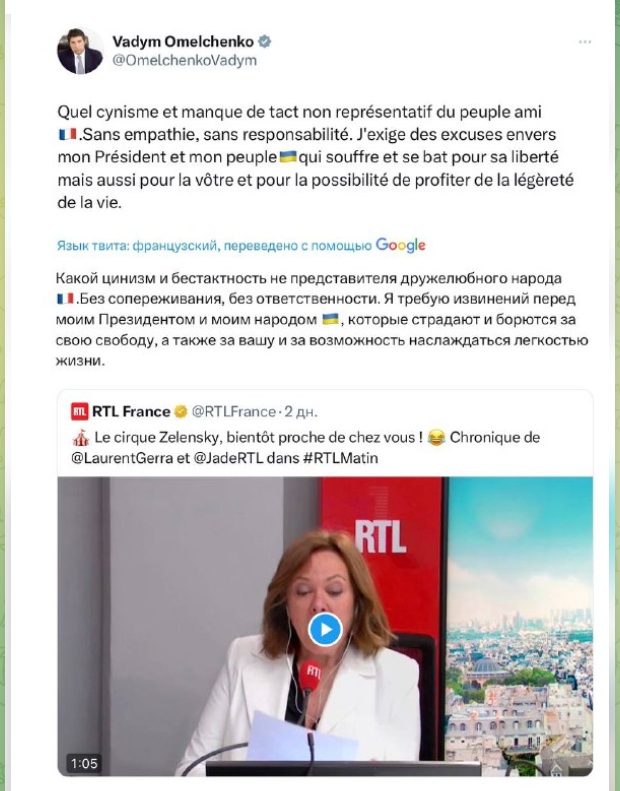Click the quoted tweet's '2 дн.' timestamp
This screenshot has width=620, height=791.
pos(301,412)
